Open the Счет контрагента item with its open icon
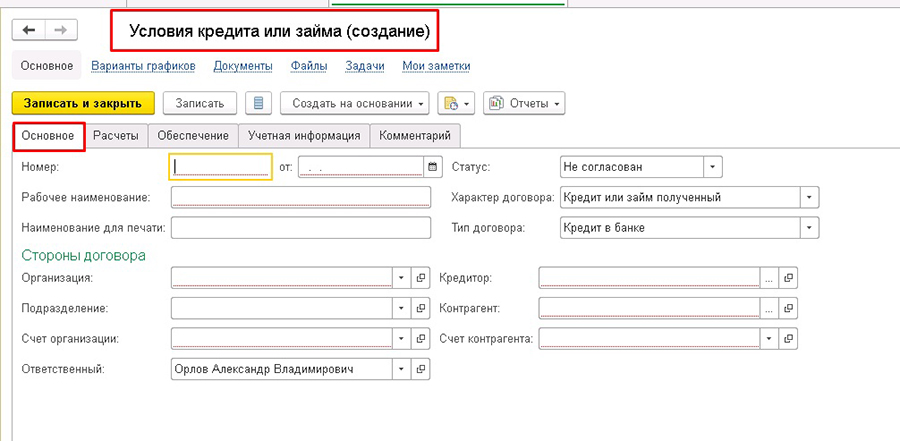 point(789,339)
